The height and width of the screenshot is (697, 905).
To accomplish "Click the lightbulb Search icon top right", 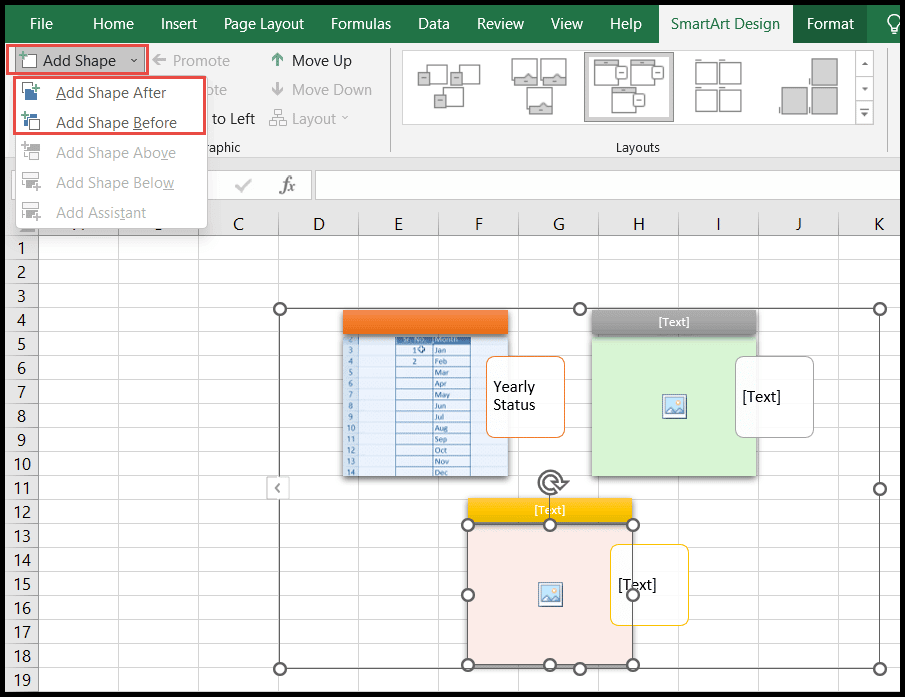I will (893, 23).
